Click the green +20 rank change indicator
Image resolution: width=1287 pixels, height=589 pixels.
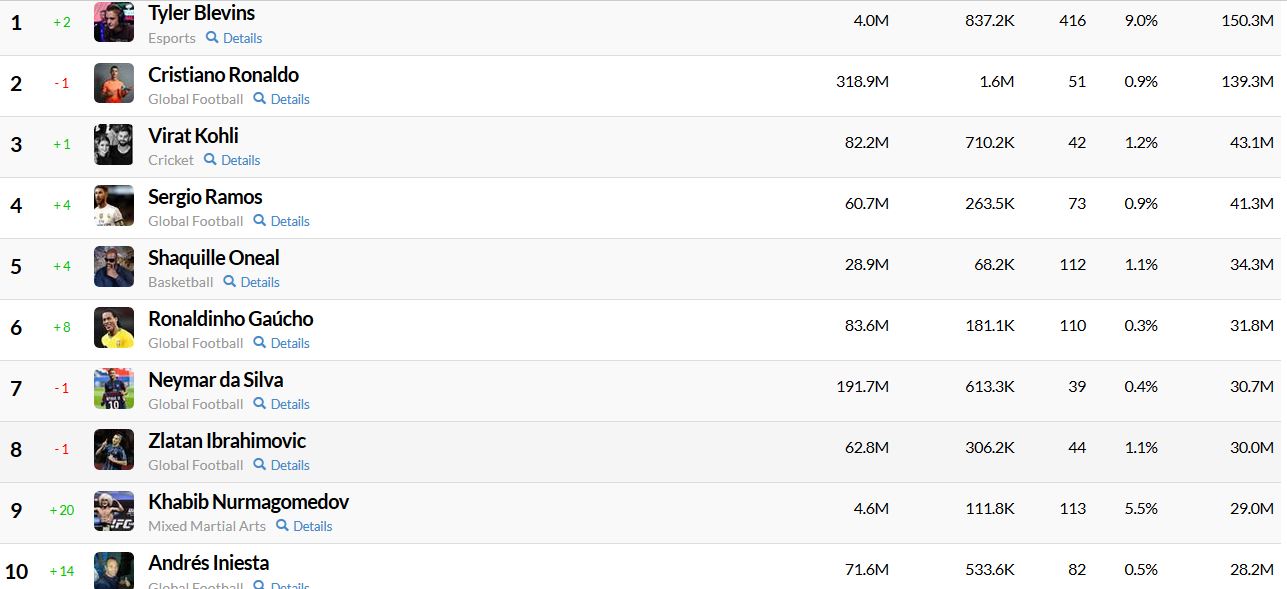(61, 510)
